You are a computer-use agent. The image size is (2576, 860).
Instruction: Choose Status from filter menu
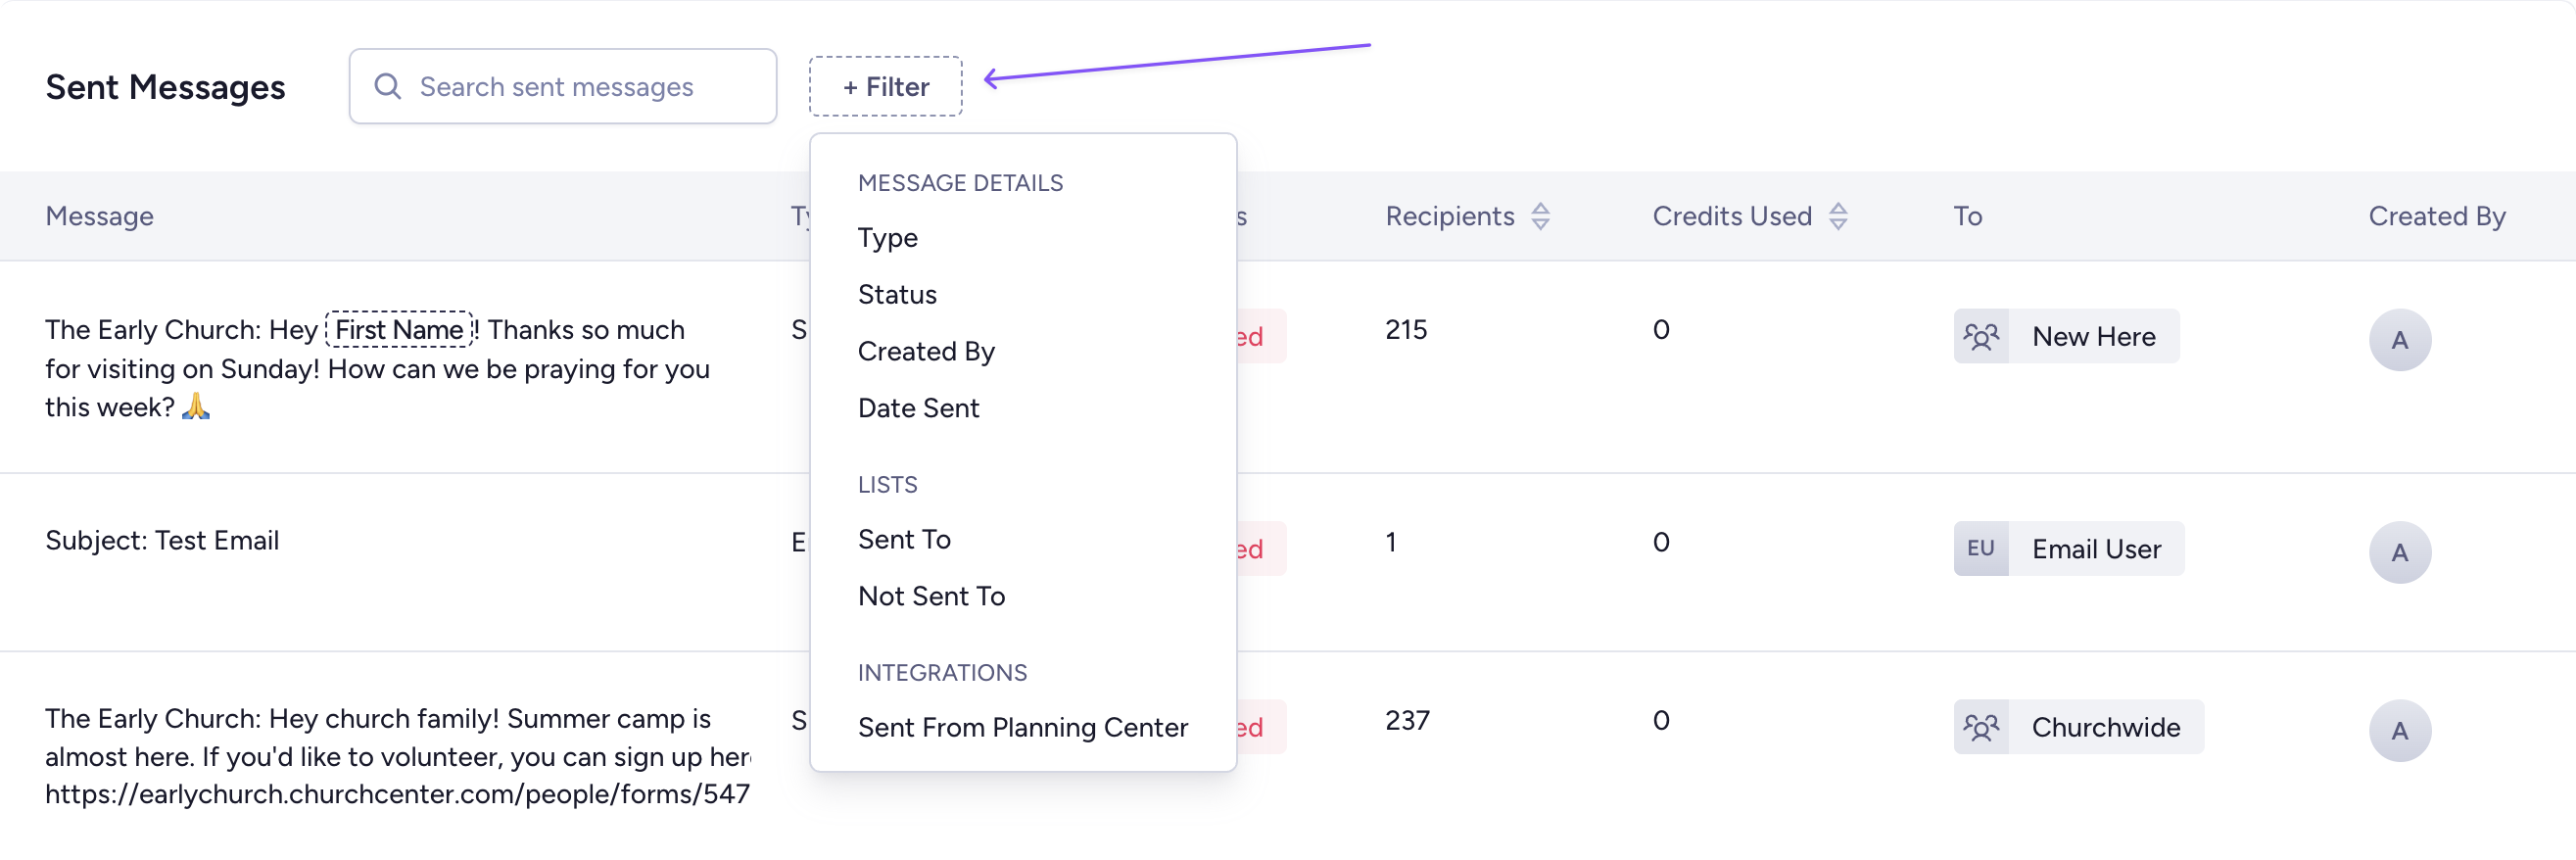click(x=897, y=295)
